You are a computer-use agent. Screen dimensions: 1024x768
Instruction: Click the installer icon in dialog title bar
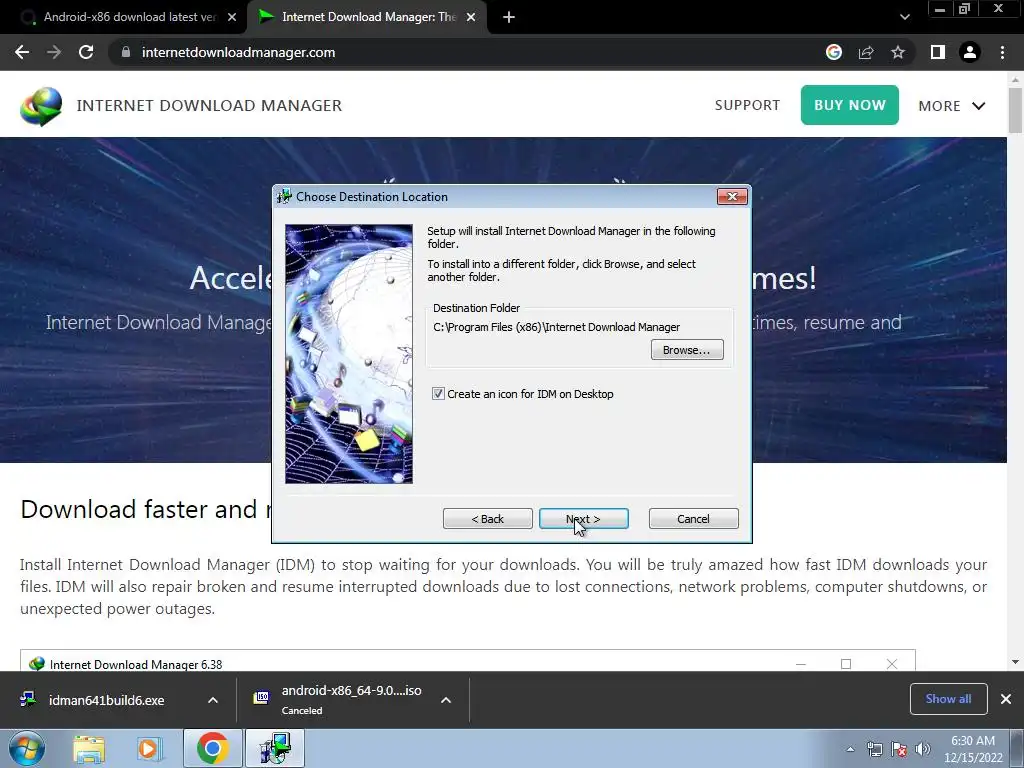284,197
